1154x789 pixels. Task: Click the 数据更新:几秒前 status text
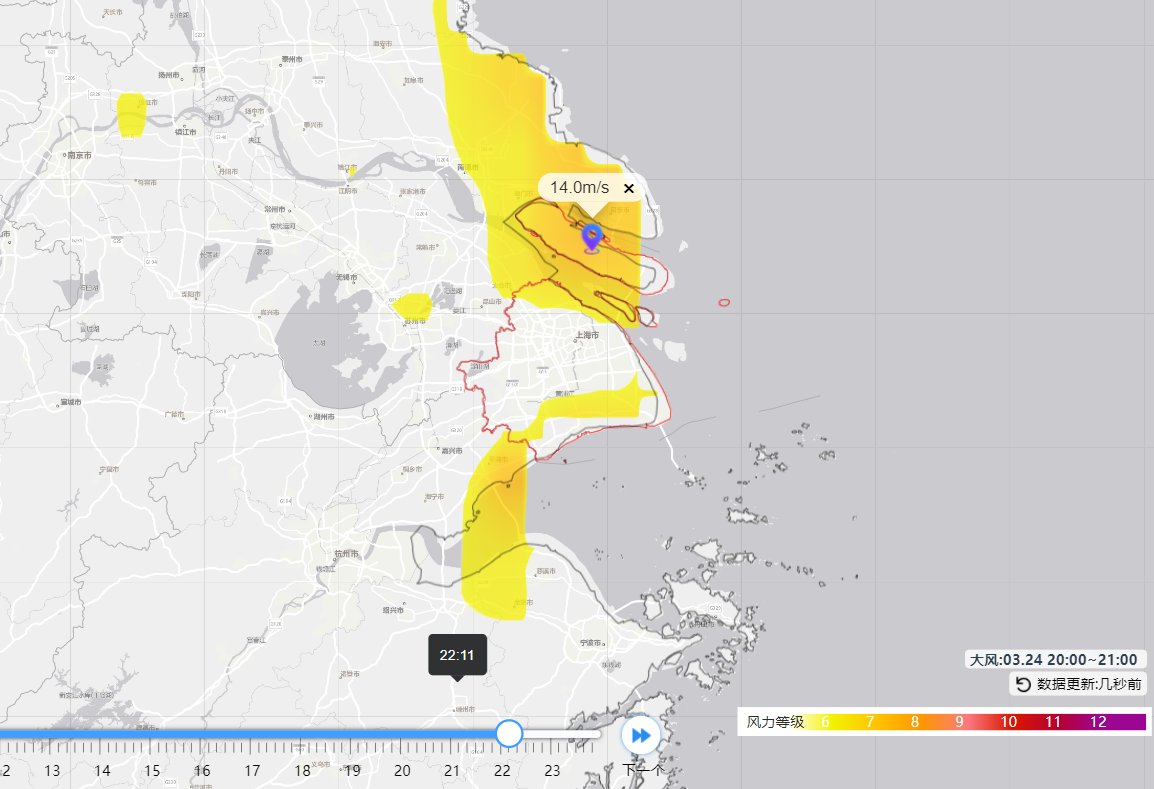coord(1089,684)
